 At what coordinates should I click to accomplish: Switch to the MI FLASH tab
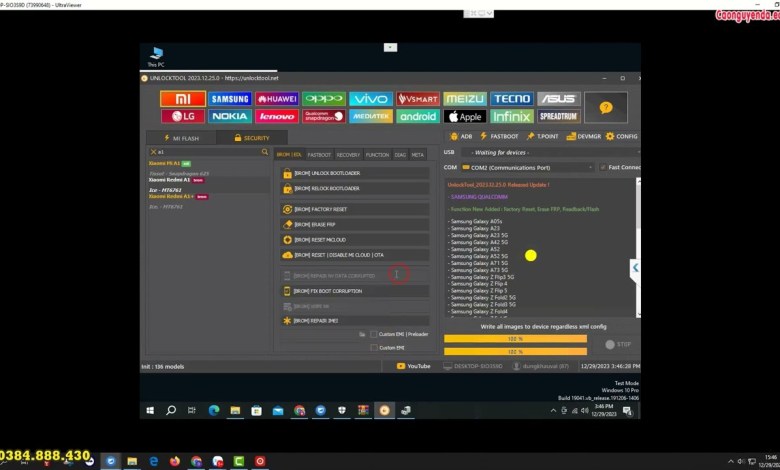182,138
